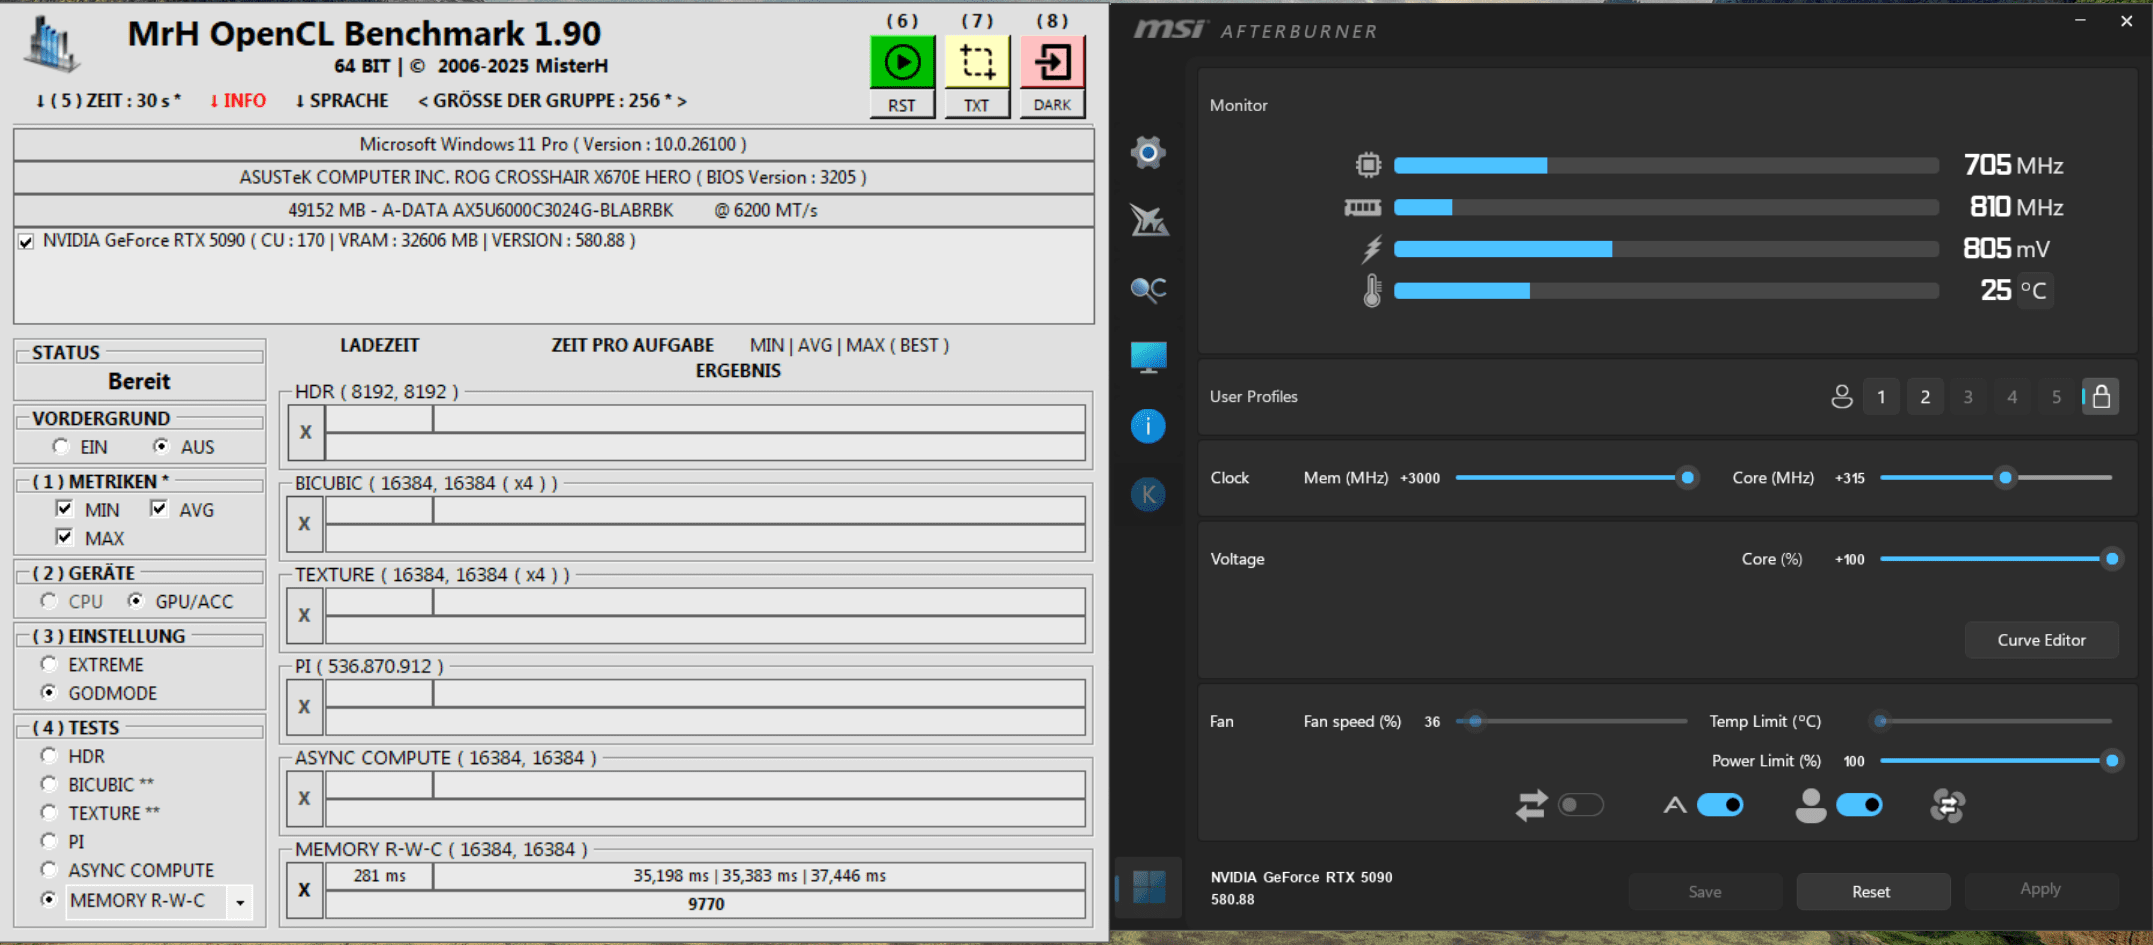The image size is (2153, 945).
Task: Click the RST reset button
Action: (902, 105)
